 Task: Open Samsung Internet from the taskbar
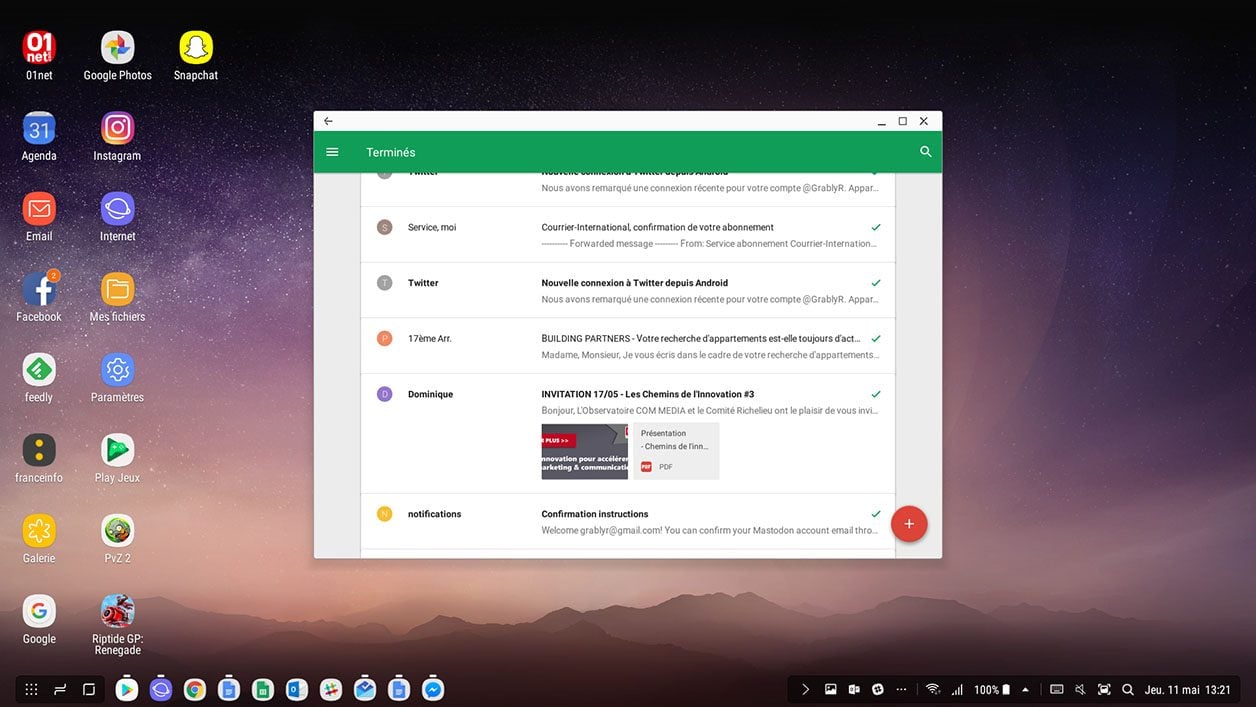161,689
